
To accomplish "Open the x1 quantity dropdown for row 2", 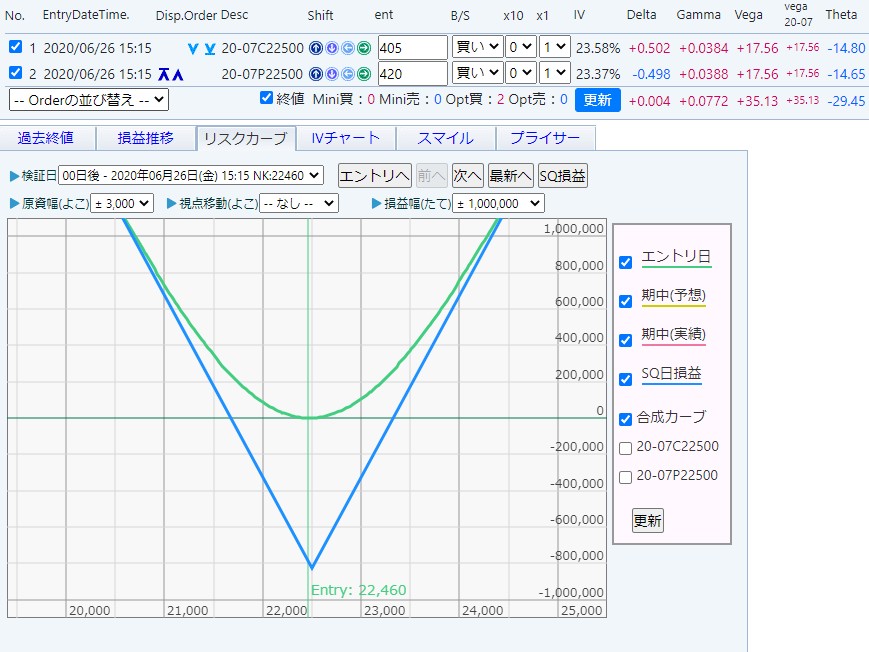I will coord(555,73).
